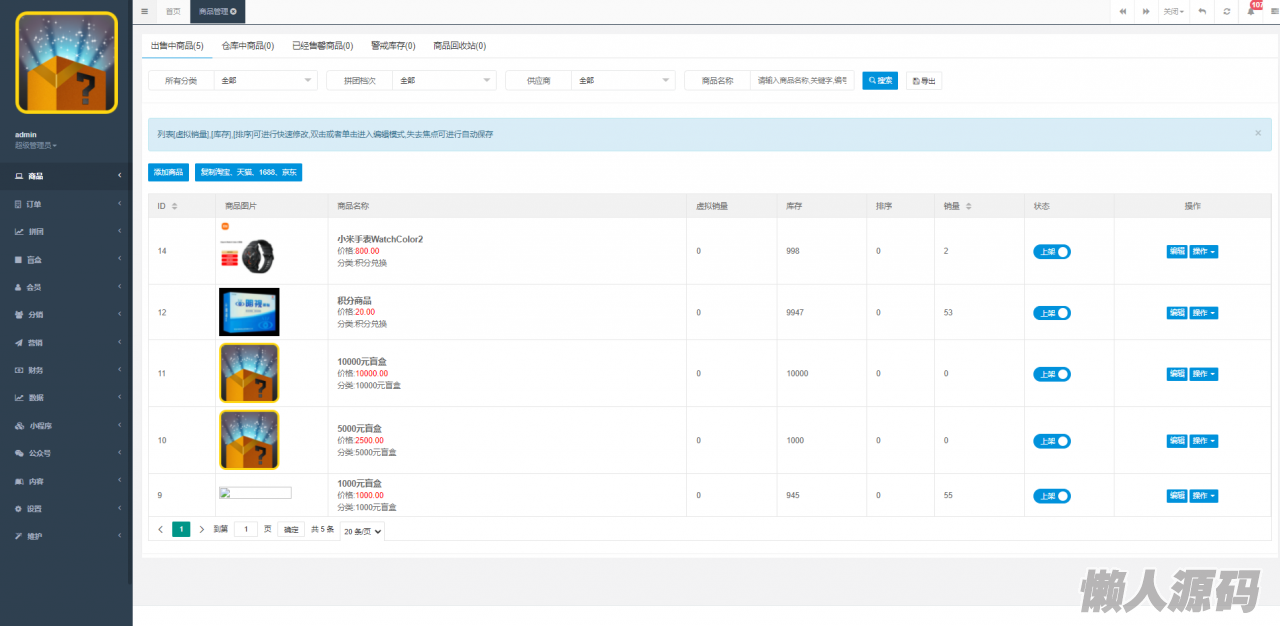Click the 商品名称 search input field
This screenshot has height=626, width=1280.
pyautogui.click(x=802, y=81)
